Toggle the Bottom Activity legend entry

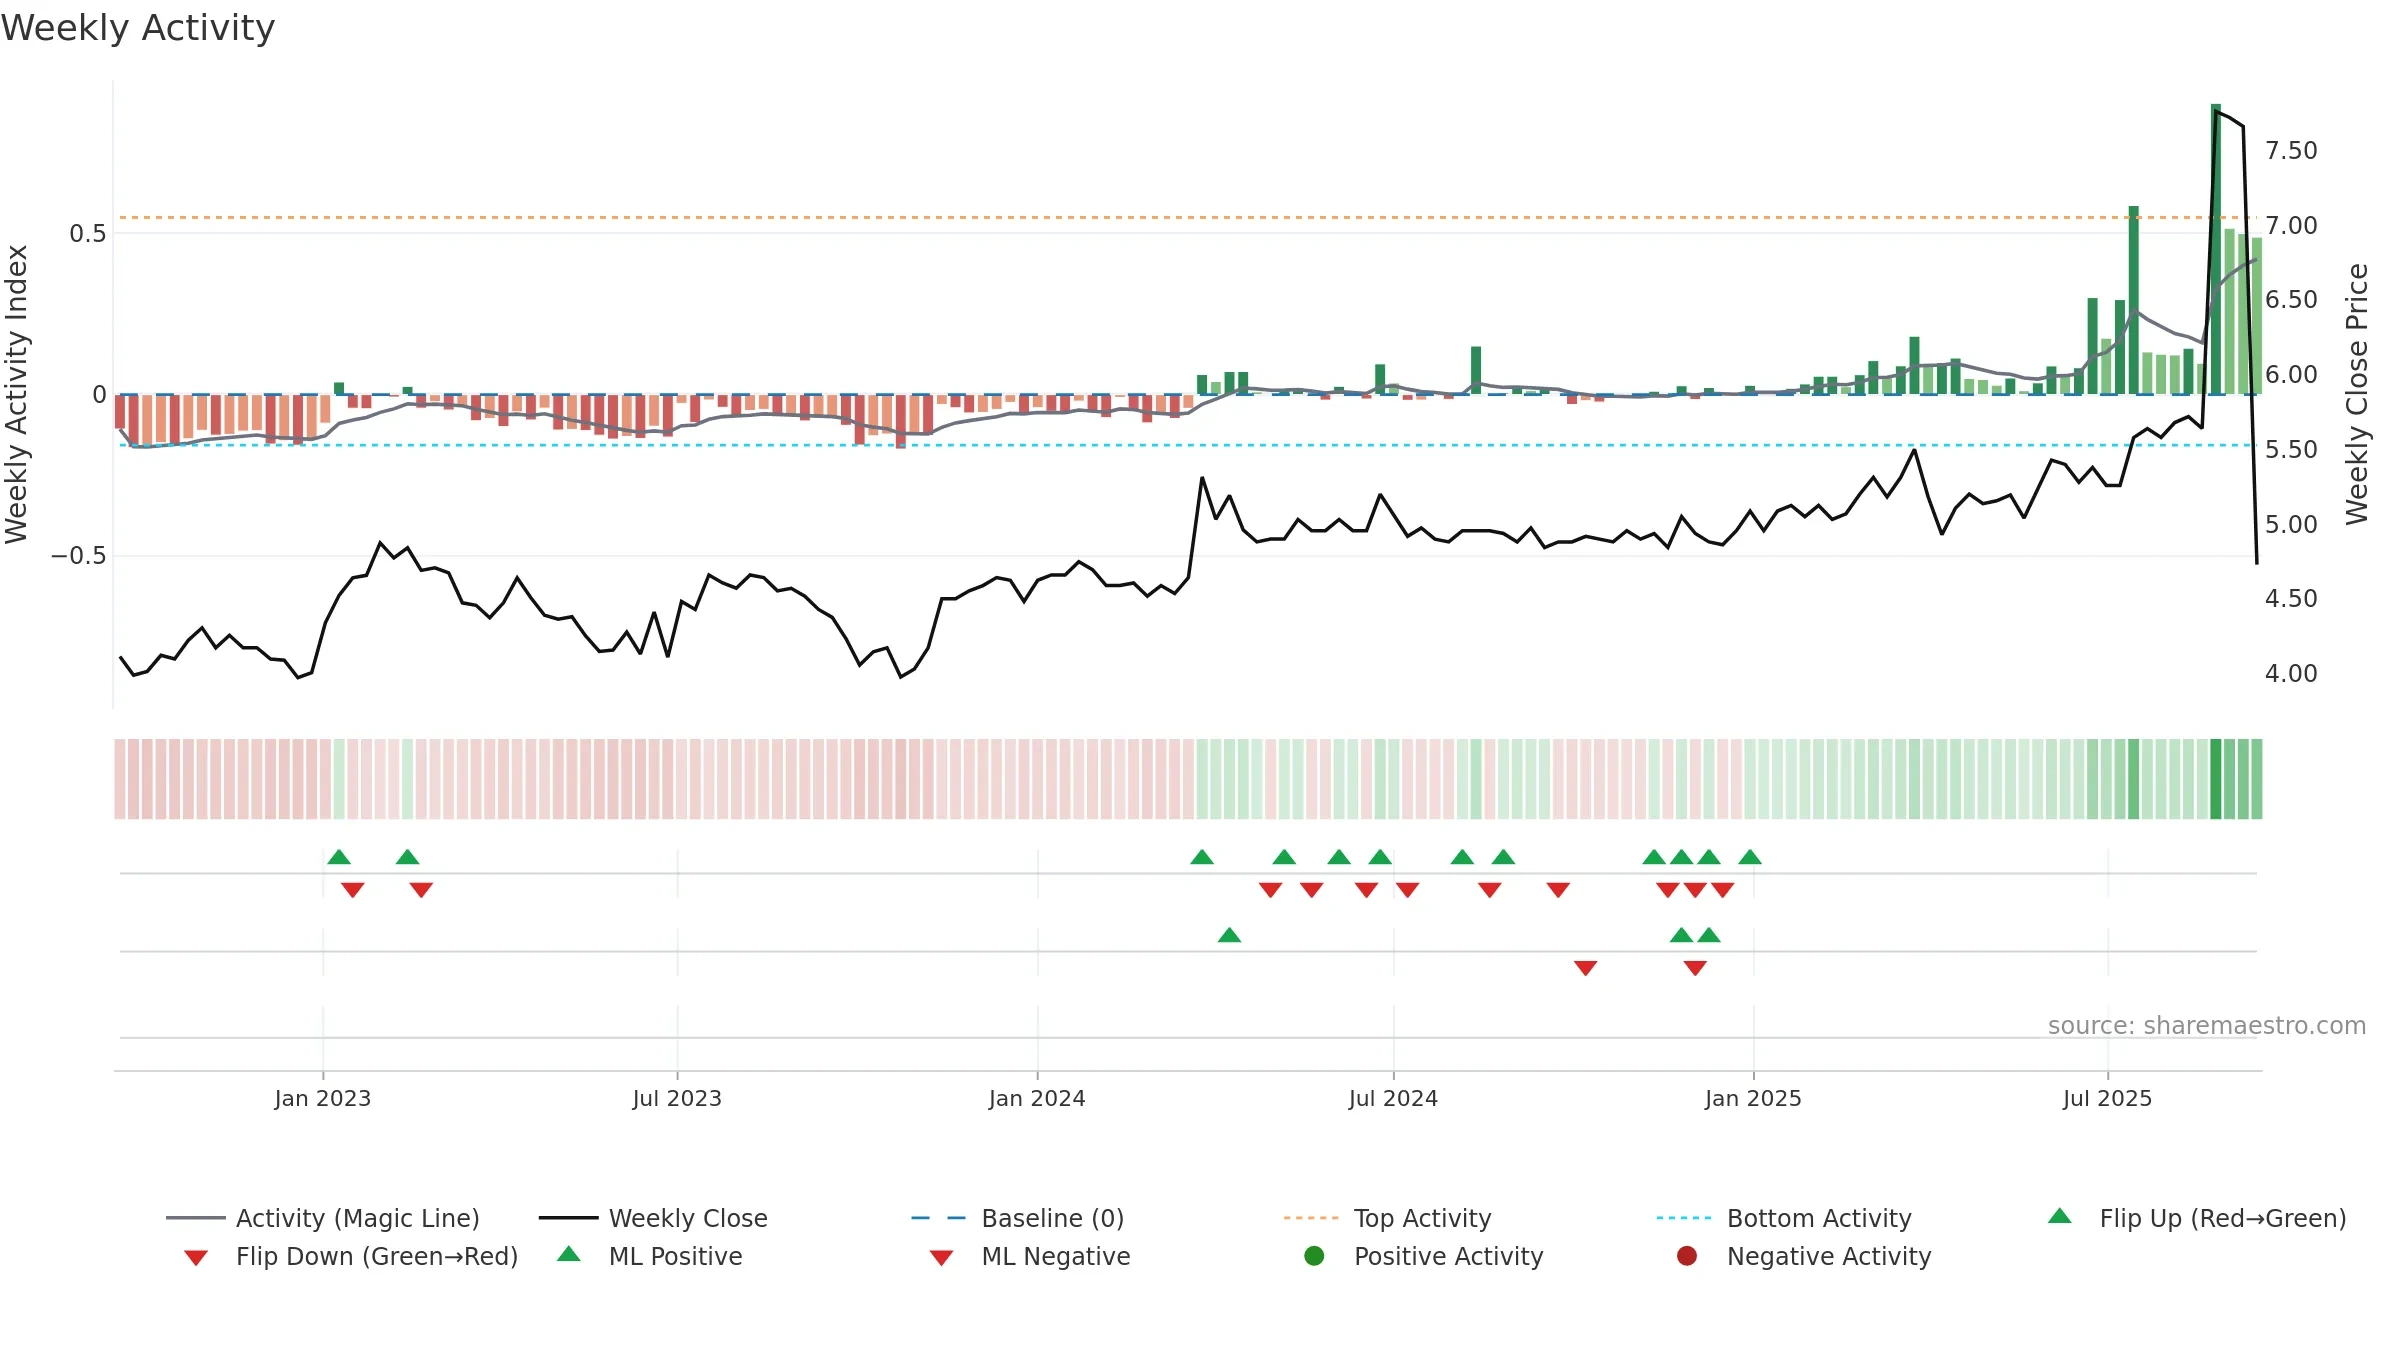pyautogui.click(x=1784, y=1218)
